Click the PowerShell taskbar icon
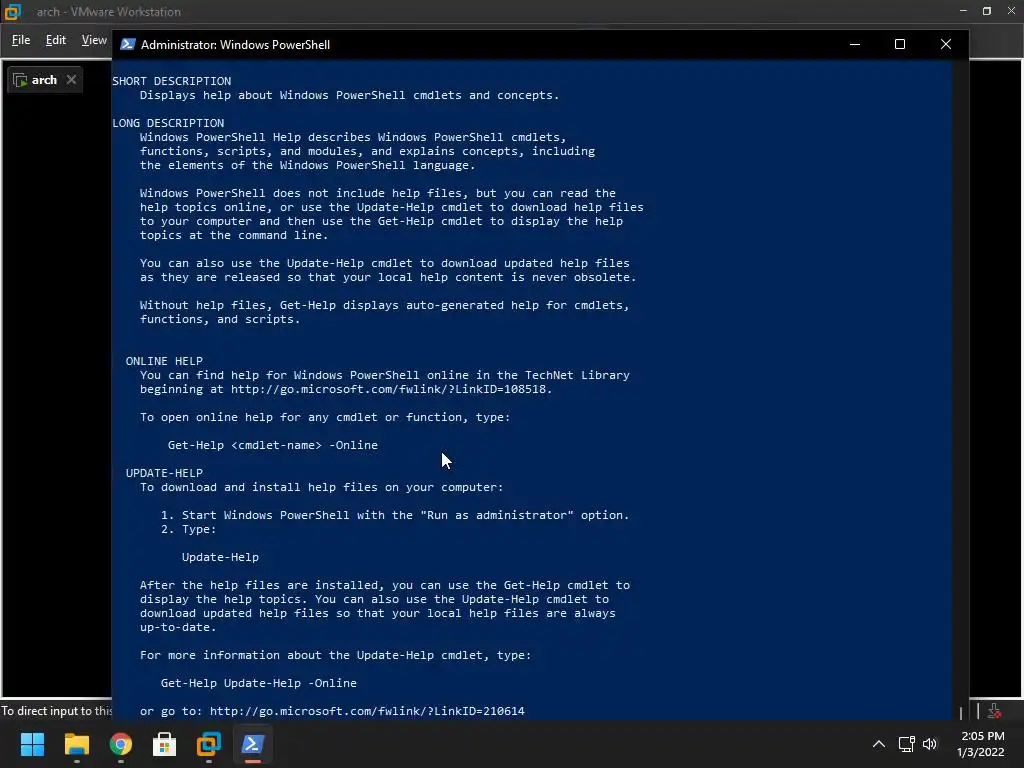This screenshot has width=1024, height=768. click(253, 744)
